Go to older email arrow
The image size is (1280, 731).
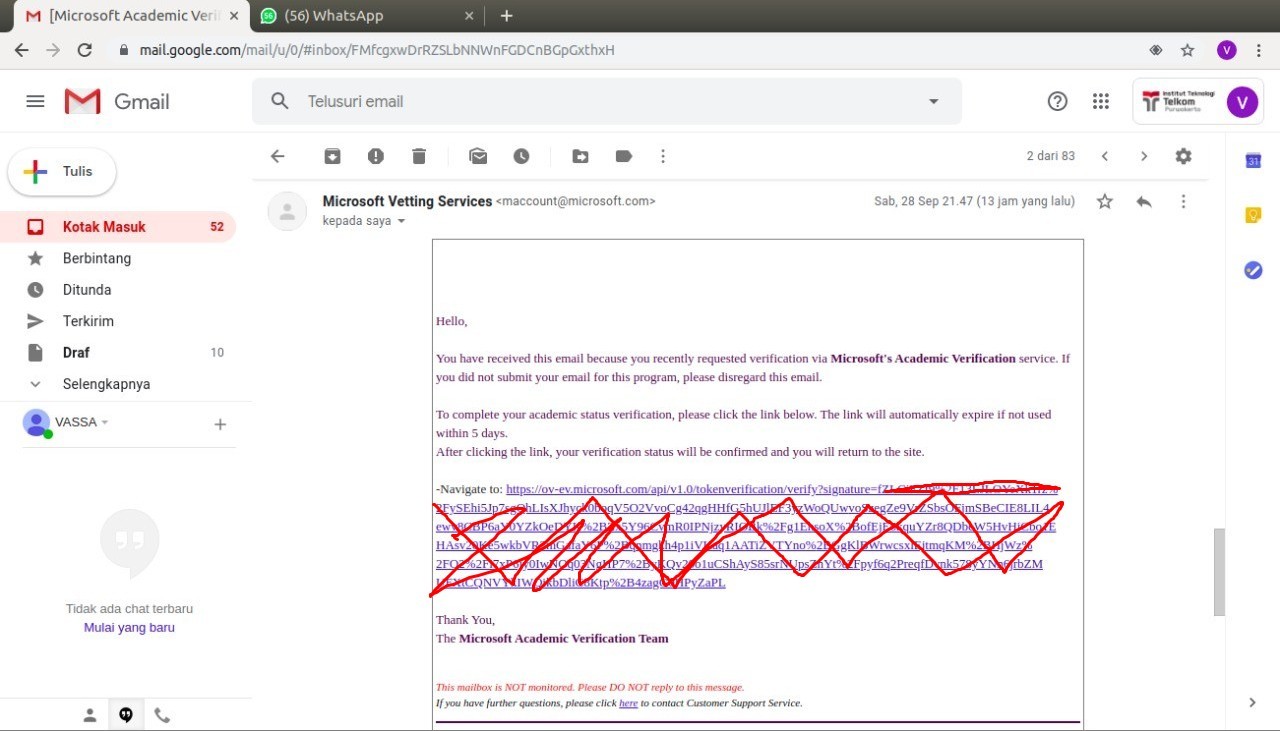coord(1144,156)
